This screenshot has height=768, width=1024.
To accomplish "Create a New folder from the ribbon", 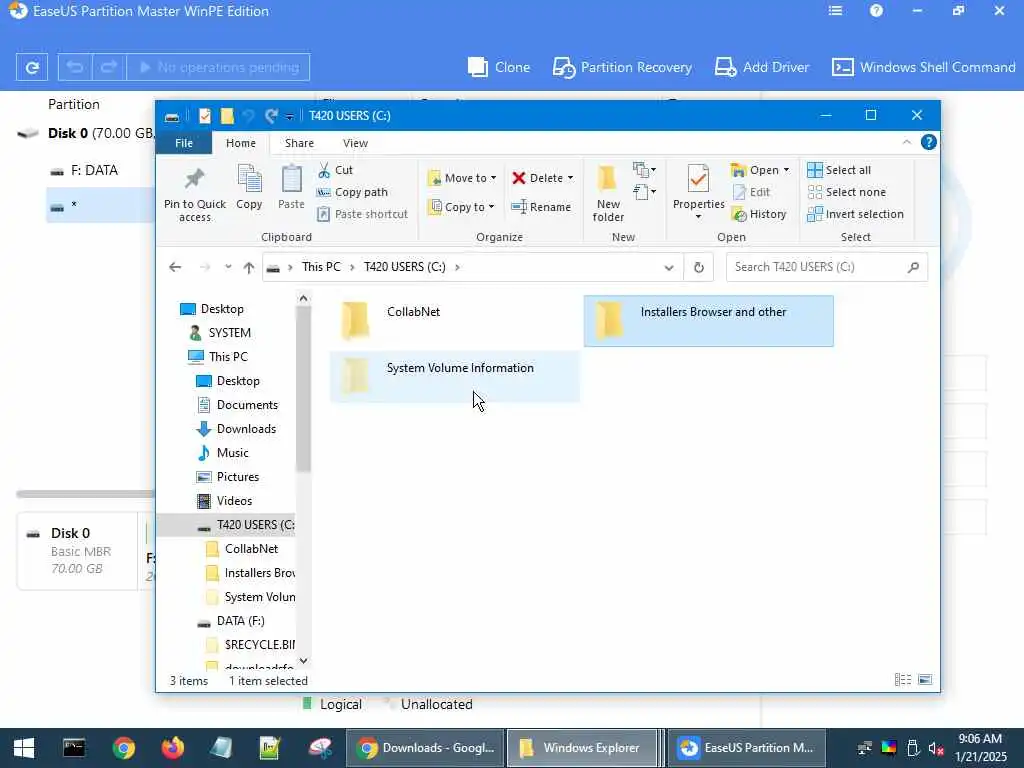I will tap(608, 193).
